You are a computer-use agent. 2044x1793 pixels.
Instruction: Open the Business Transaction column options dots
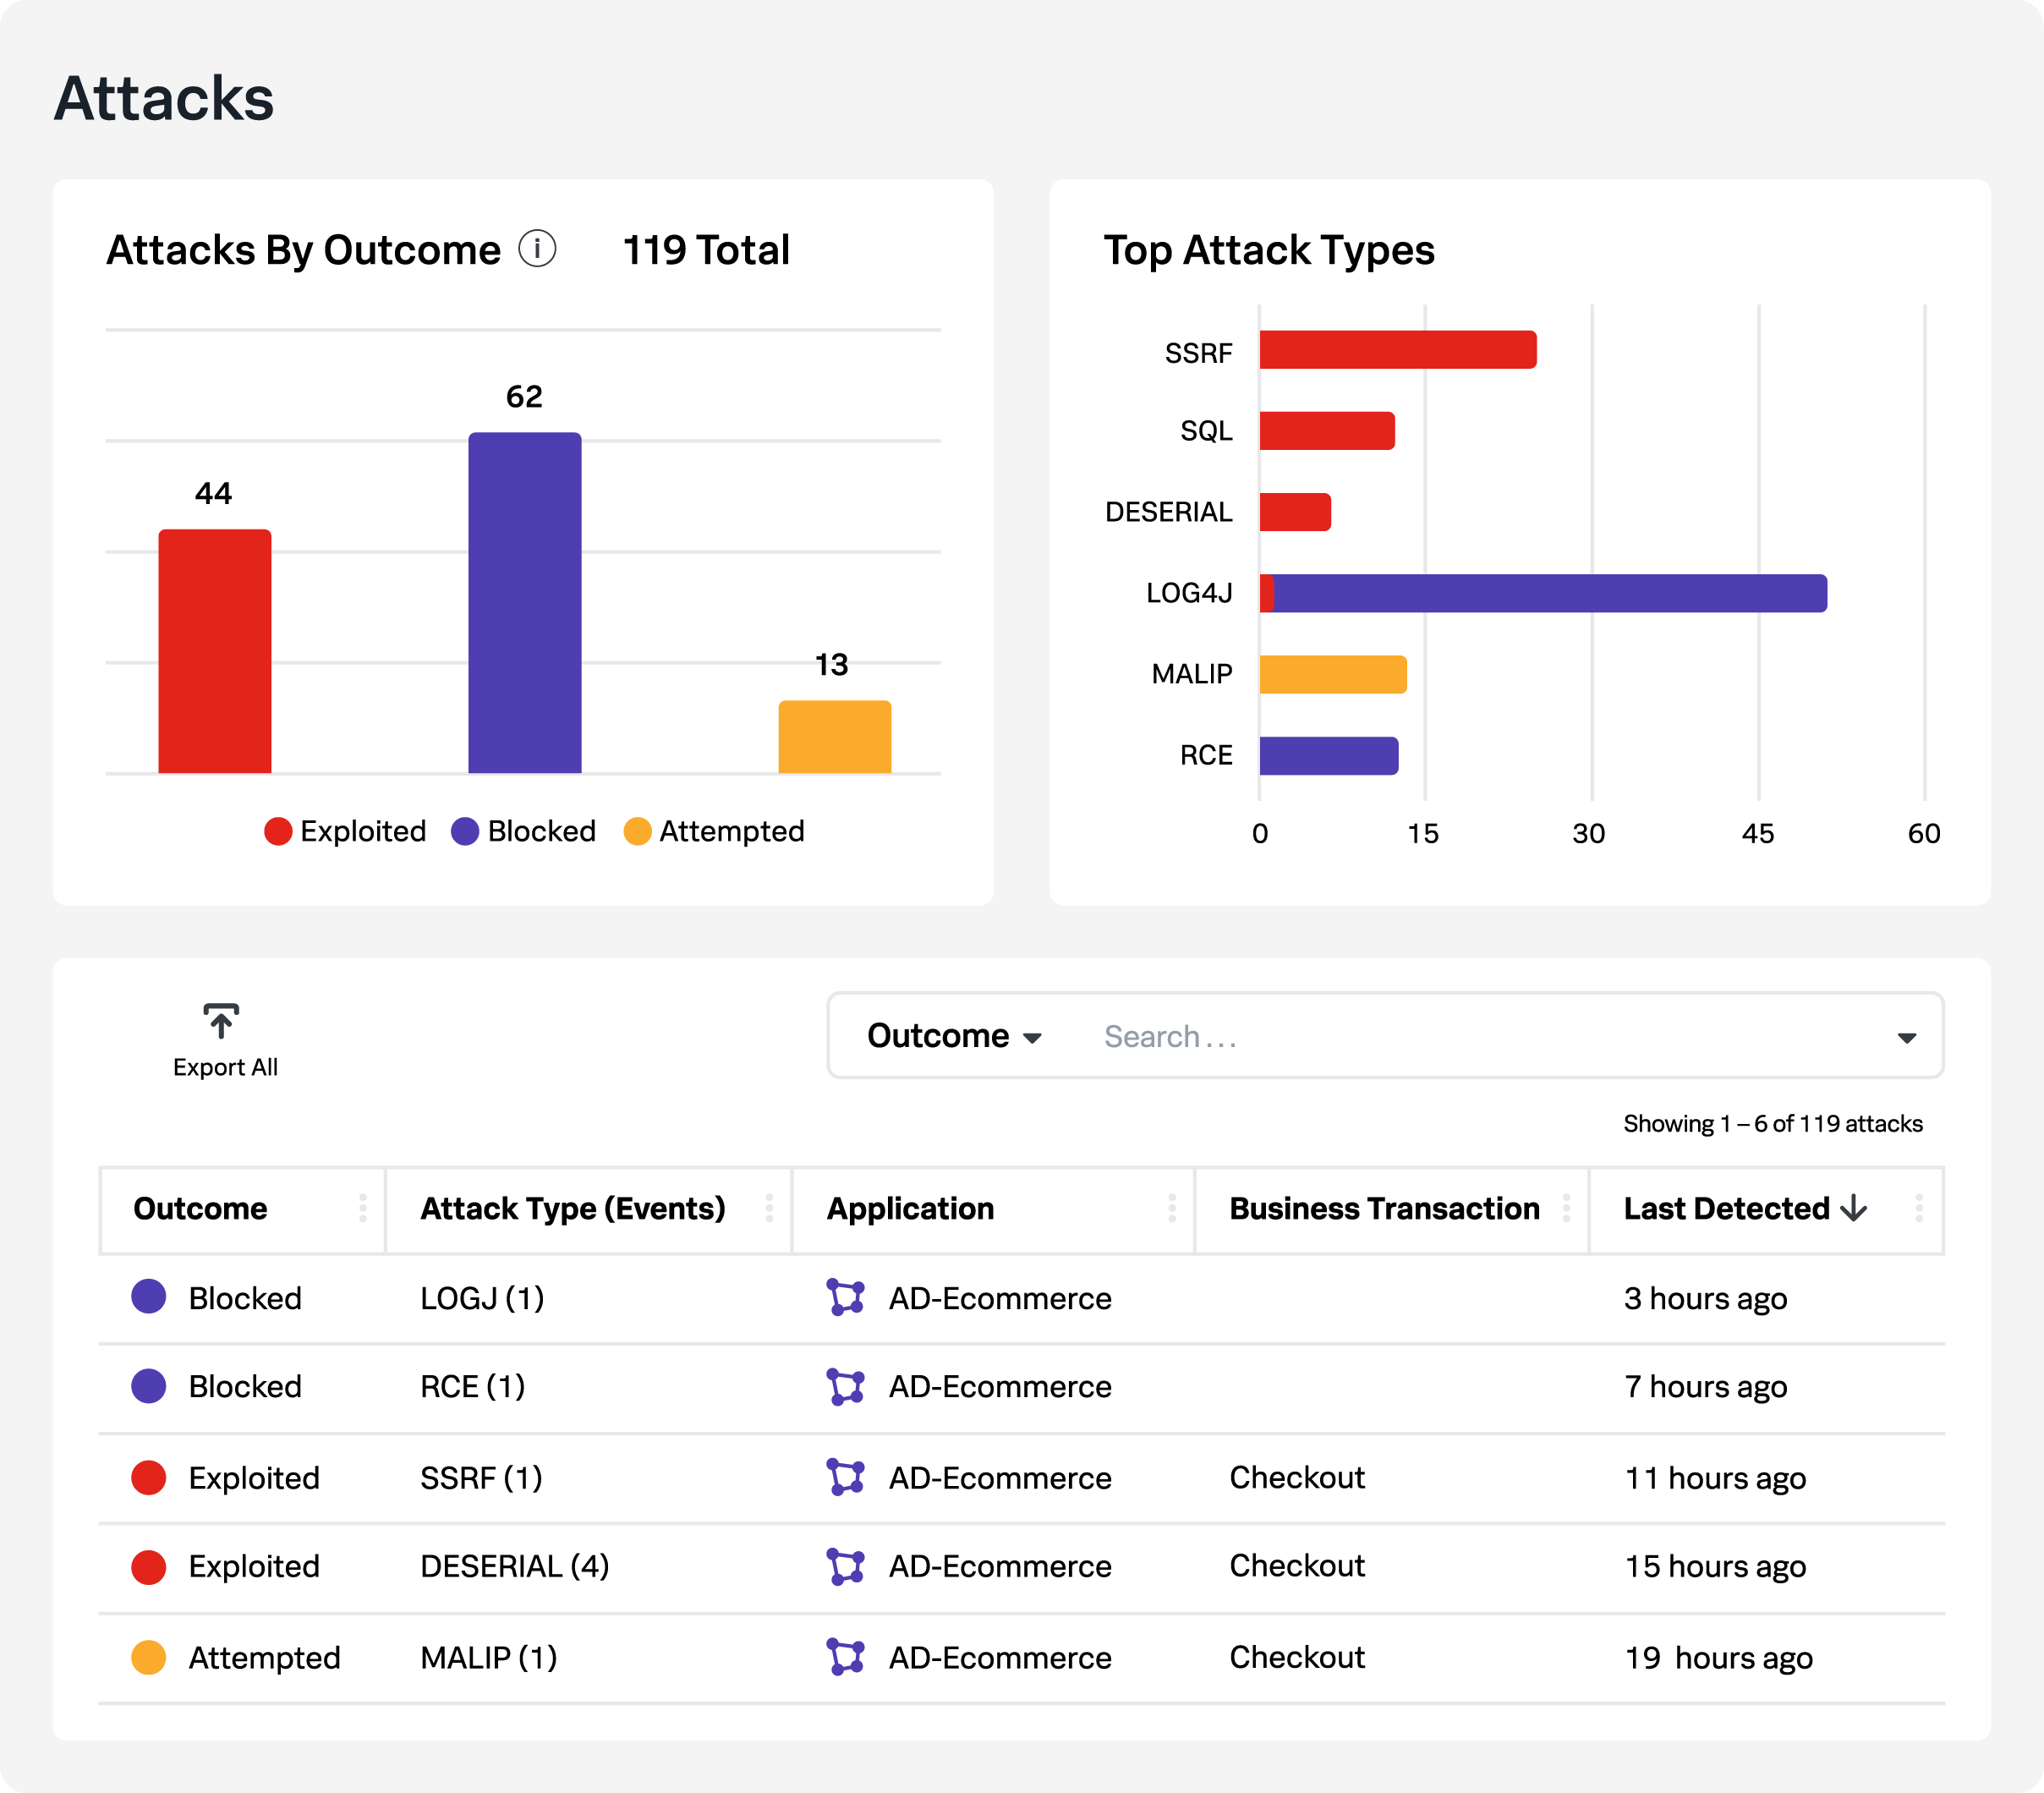[x=1566, y=1208]
